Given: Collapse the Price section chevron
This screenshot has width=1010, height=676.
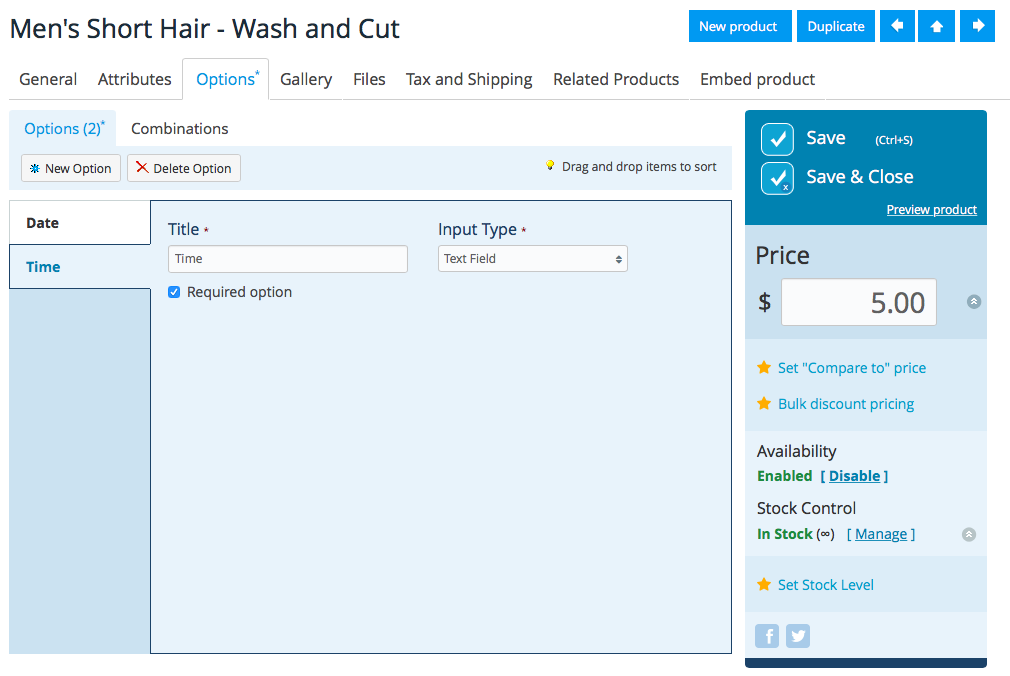Looking at the screenshot, I should [x=974, y=302].
